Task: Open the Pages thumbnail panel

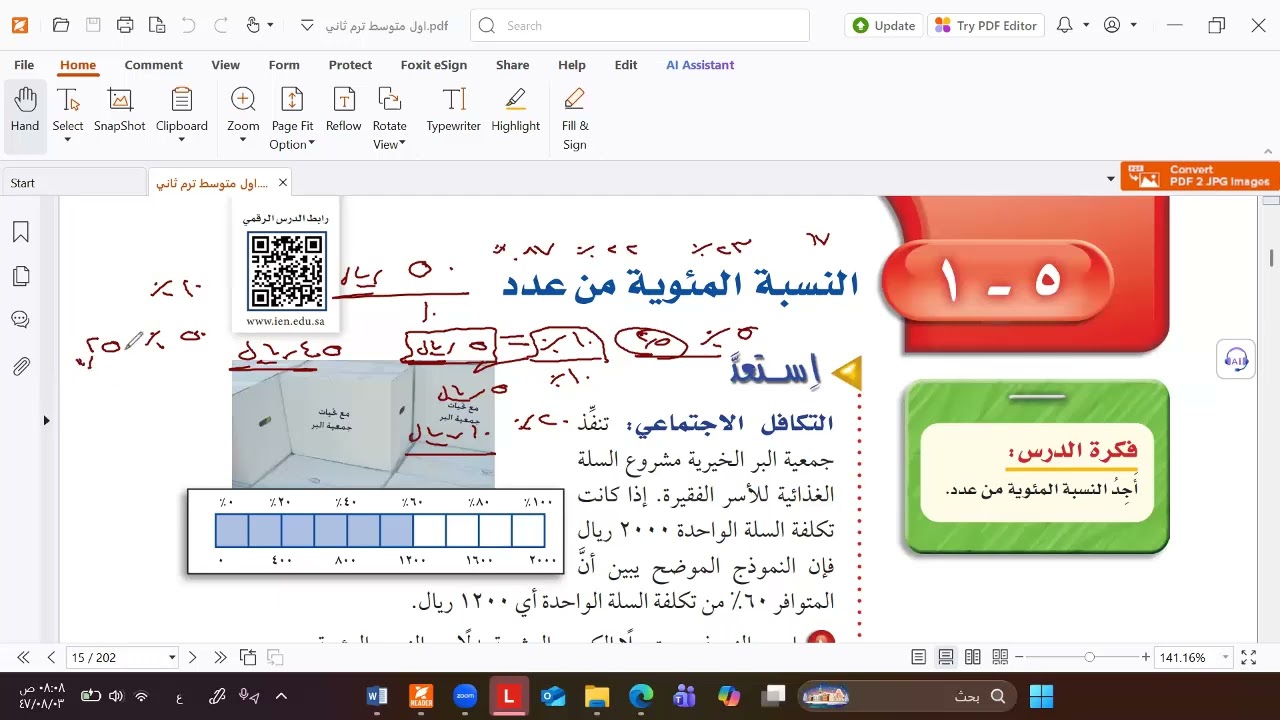Action: point(21,277)
